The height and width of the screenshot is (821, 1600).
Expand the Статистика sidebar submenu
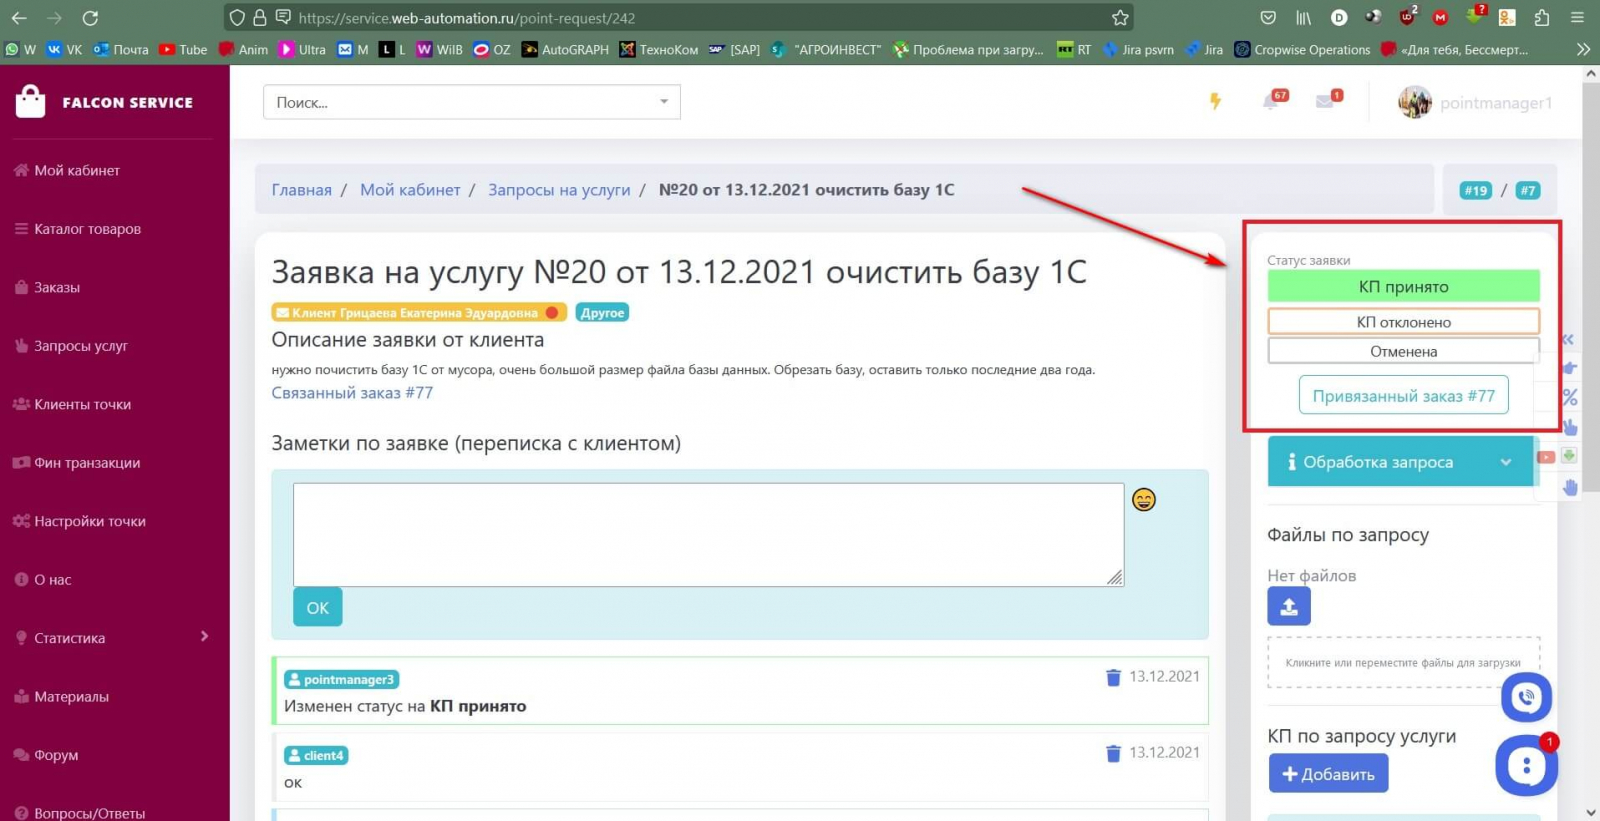115,638
